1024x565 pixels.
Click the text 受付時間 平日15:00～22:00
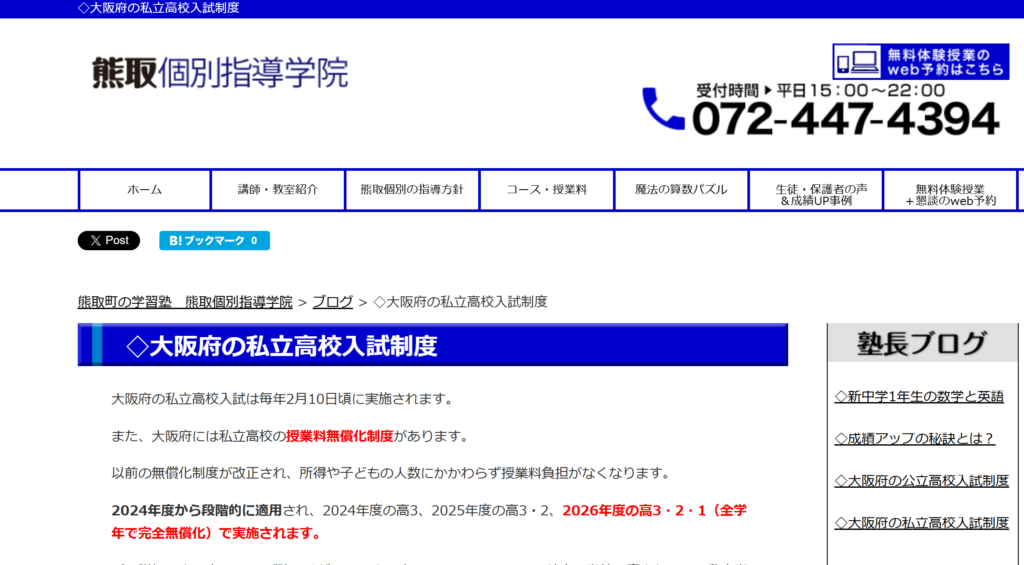click(820, 90)
